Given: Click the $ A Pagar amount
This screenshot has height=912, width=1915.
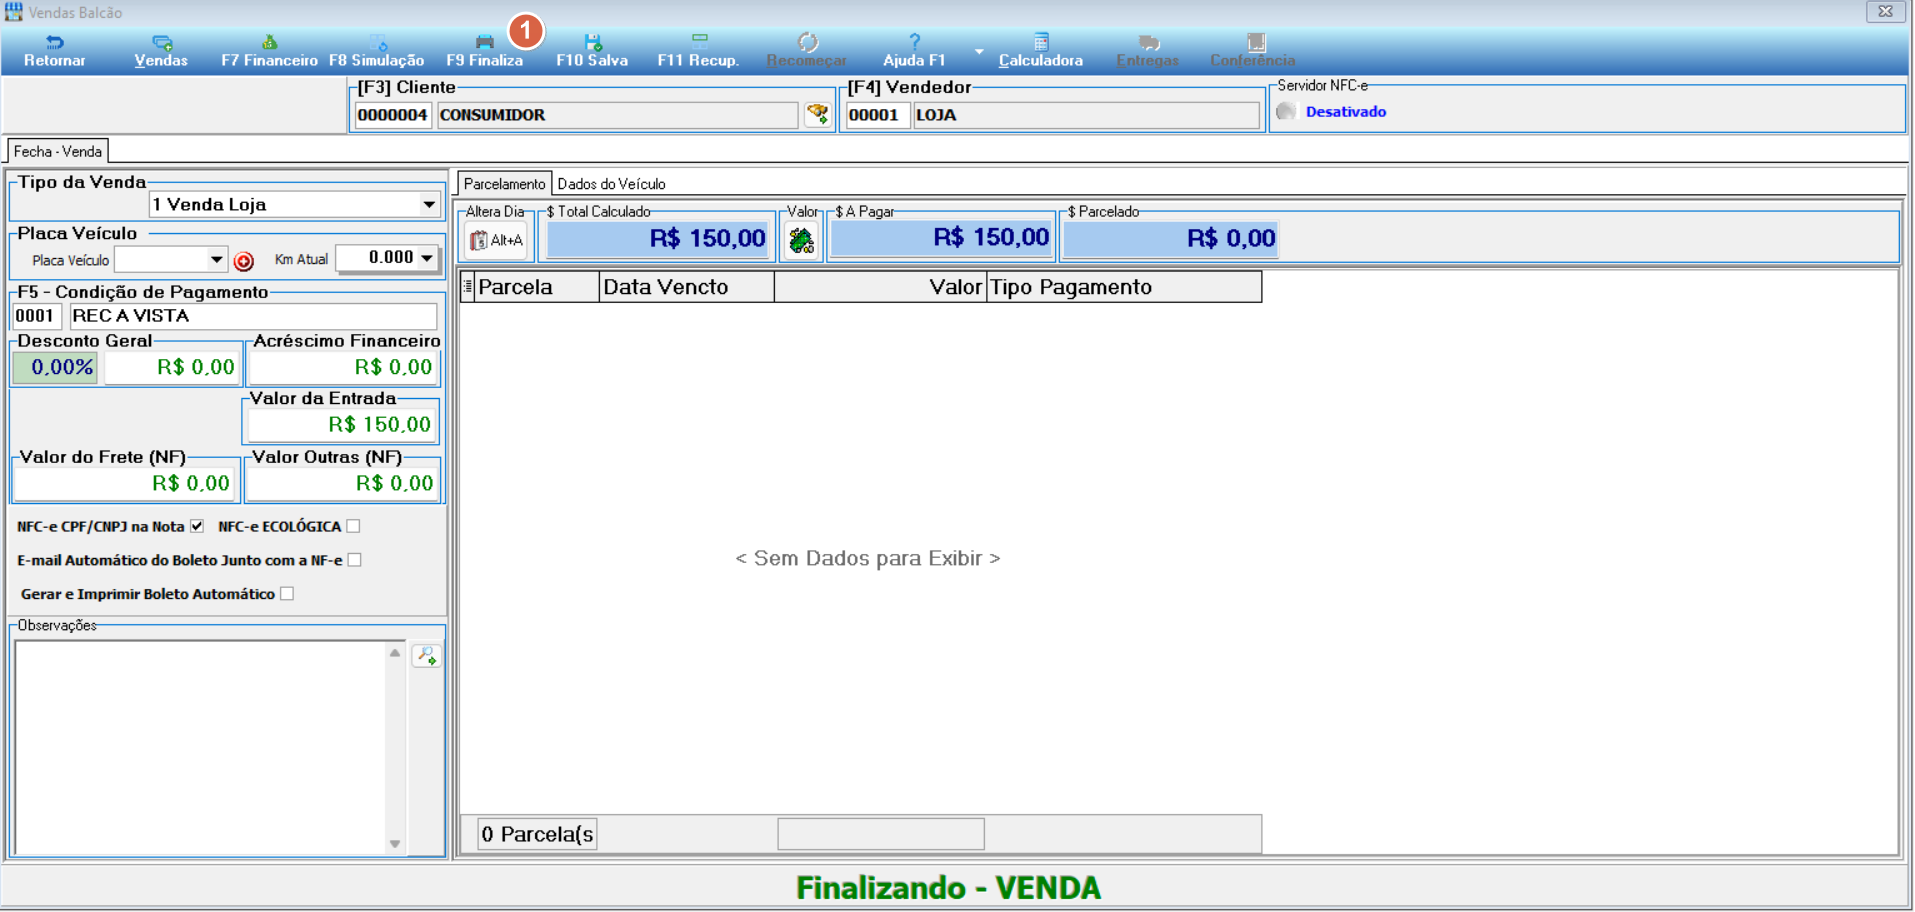Looking at the screenshot, I should [941, 238].
